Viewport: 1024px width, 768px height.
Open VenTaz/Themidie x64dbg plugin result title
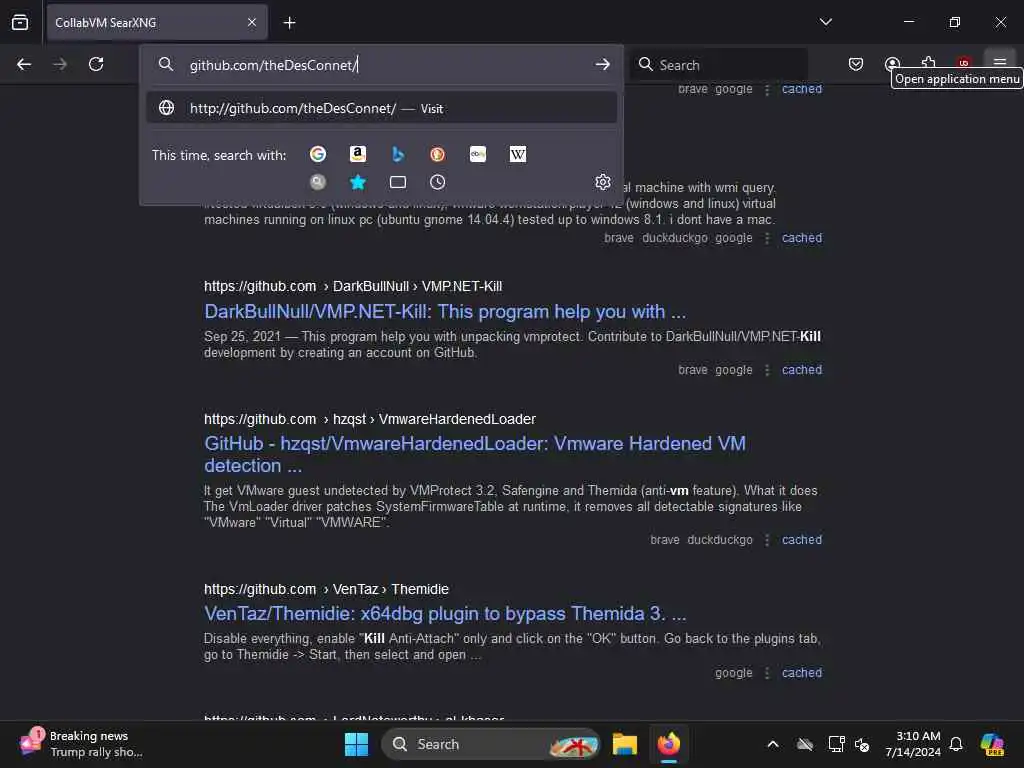click(x=445, y=614)
